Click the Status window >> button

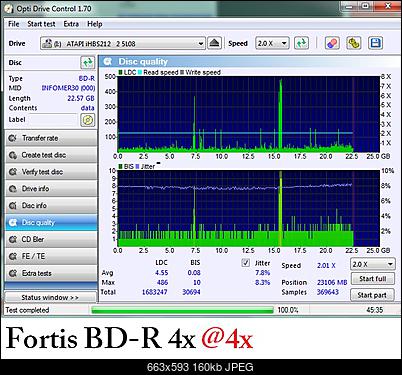[x=50, y=297]
